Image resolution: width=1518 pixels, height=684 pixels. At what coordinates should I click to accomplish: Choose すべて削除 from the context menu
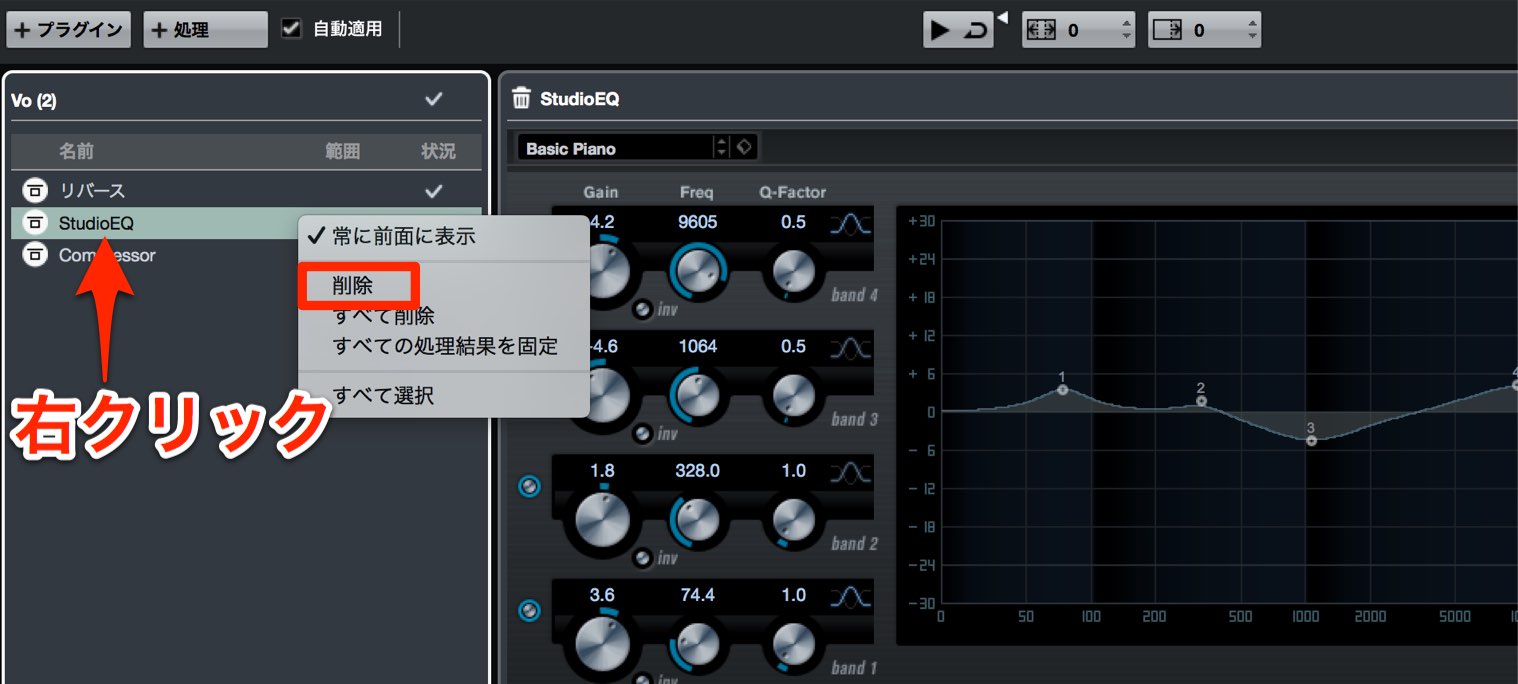(x=443, y=317)
